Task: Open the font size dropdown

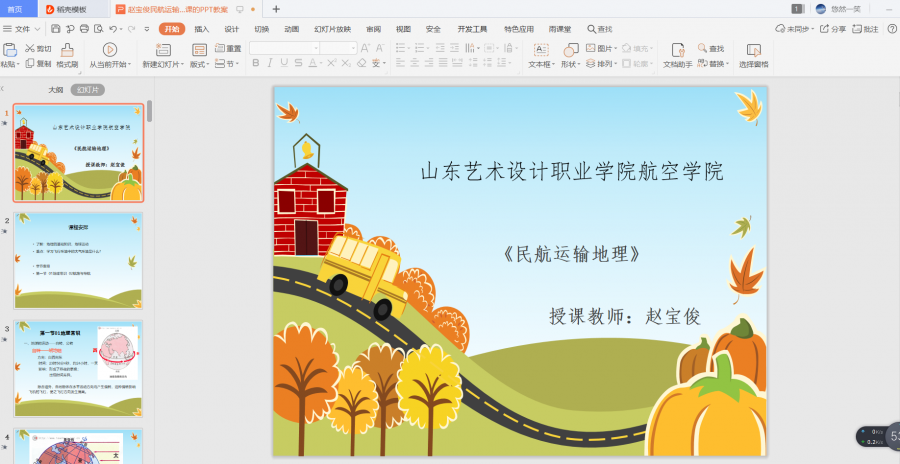Action: (x=353, y=48)
